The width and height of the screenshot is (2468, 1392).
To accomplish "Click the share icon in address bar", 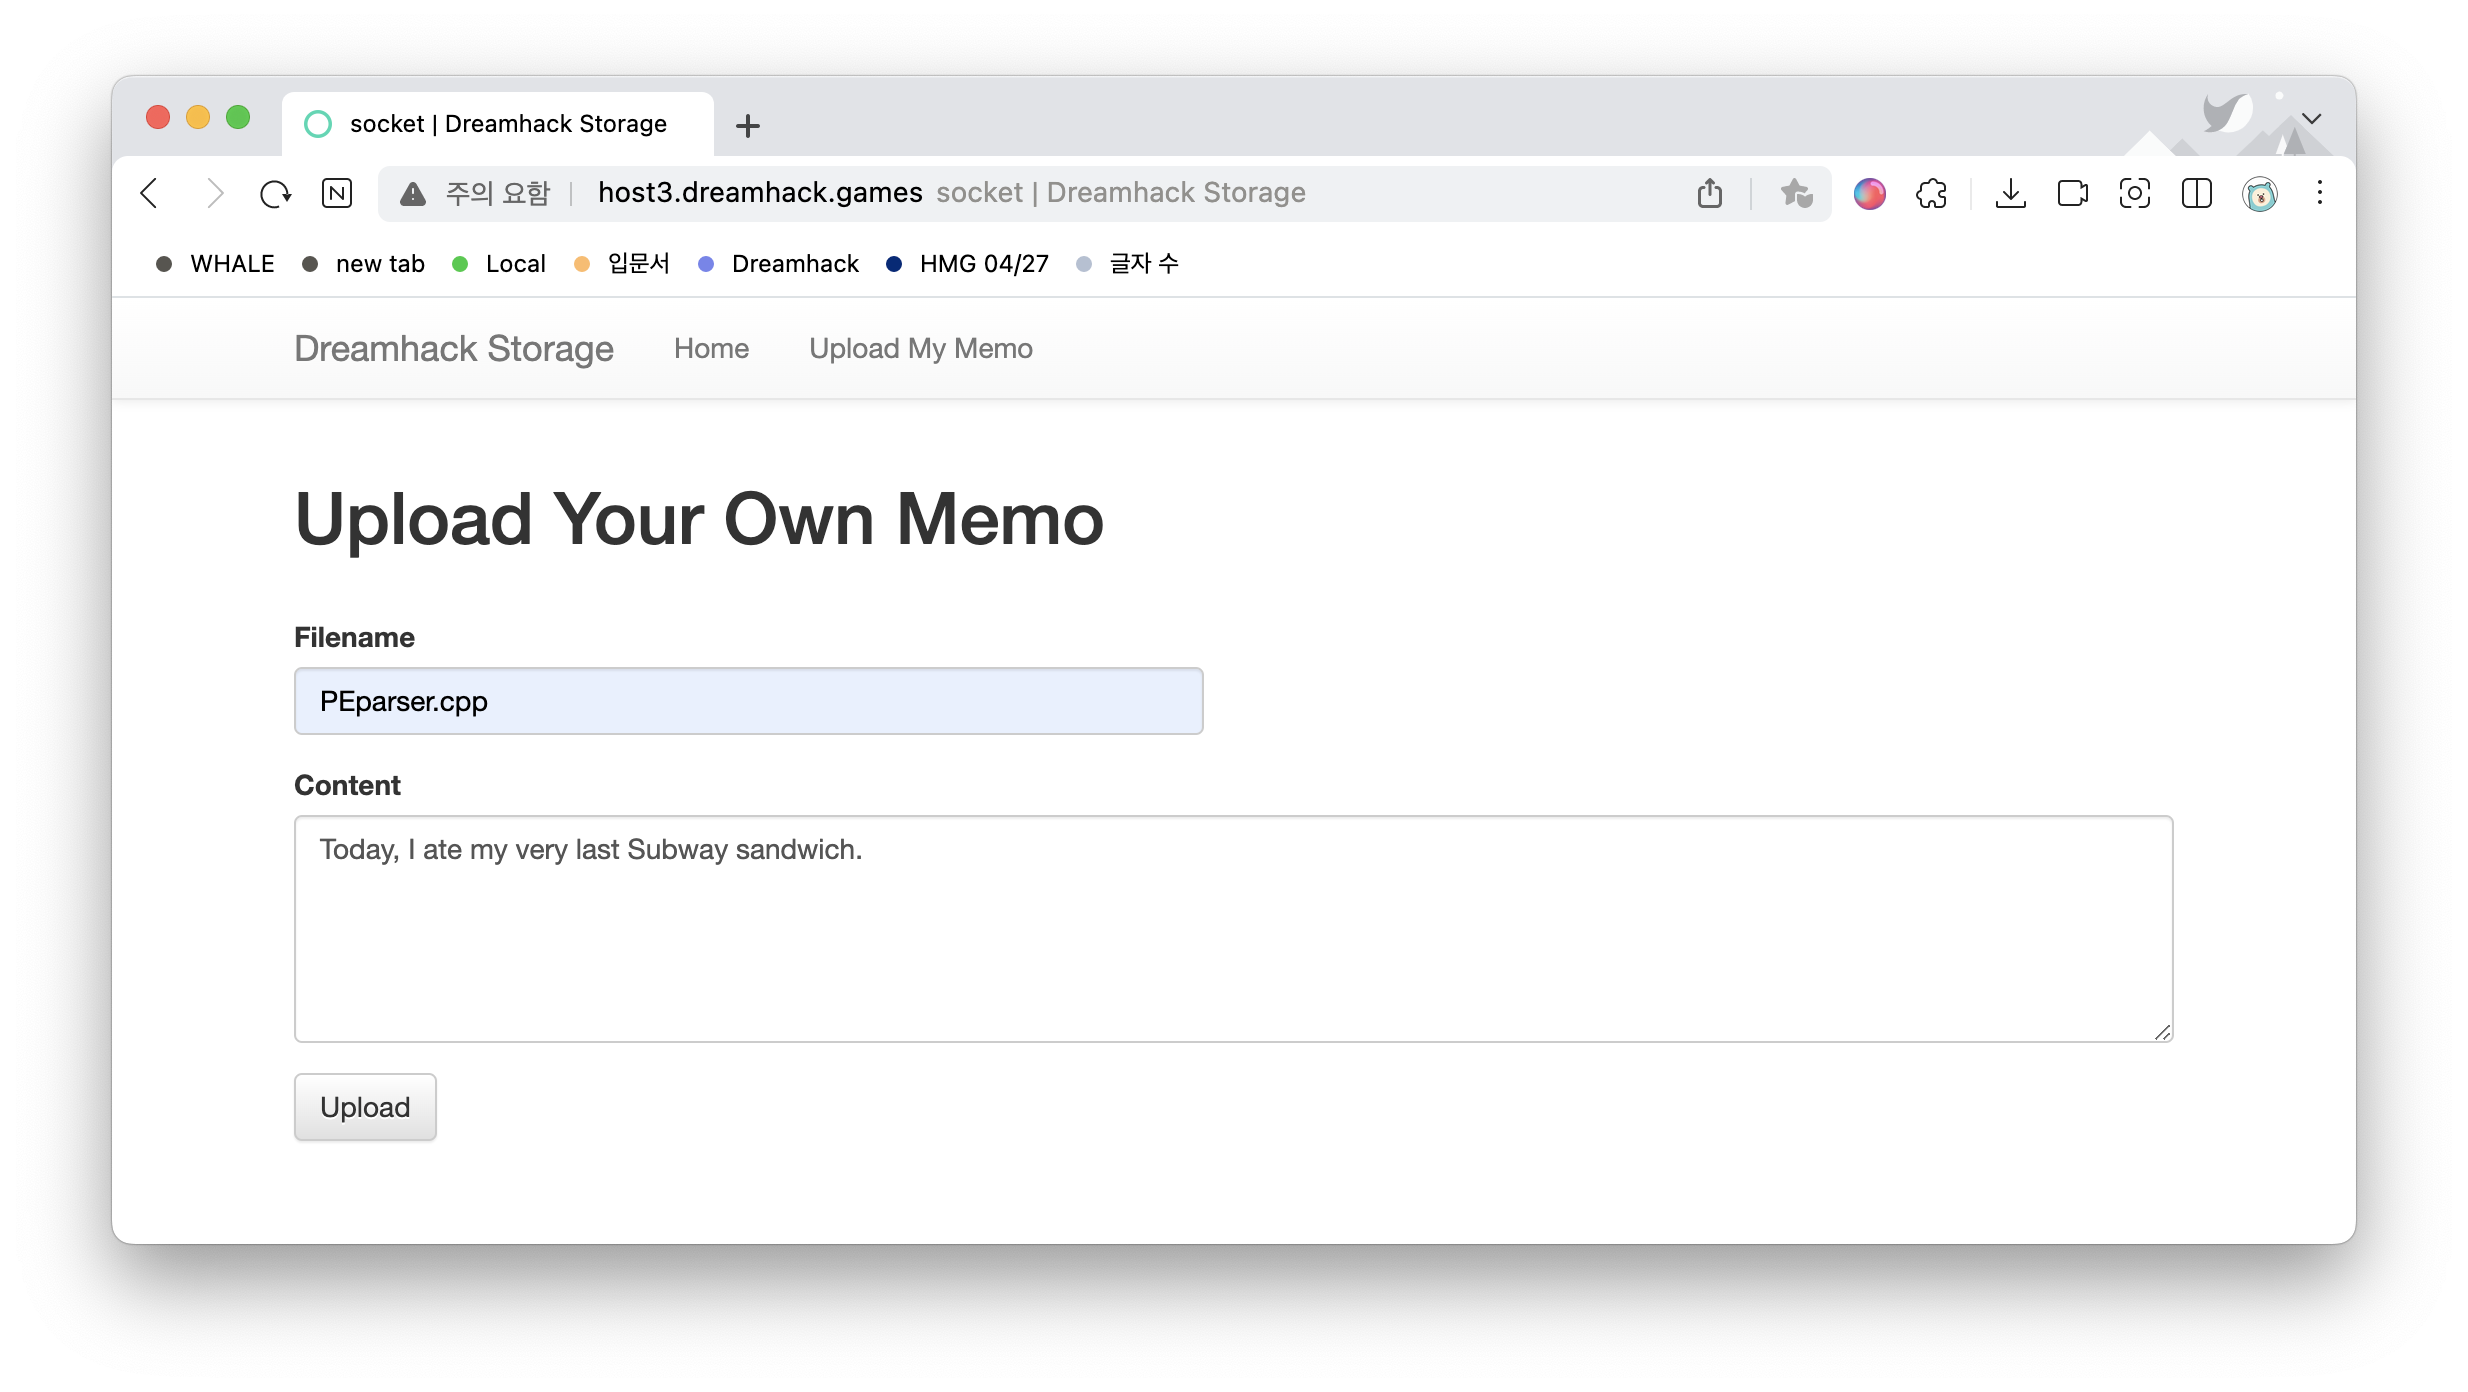I will (1710, 193).
